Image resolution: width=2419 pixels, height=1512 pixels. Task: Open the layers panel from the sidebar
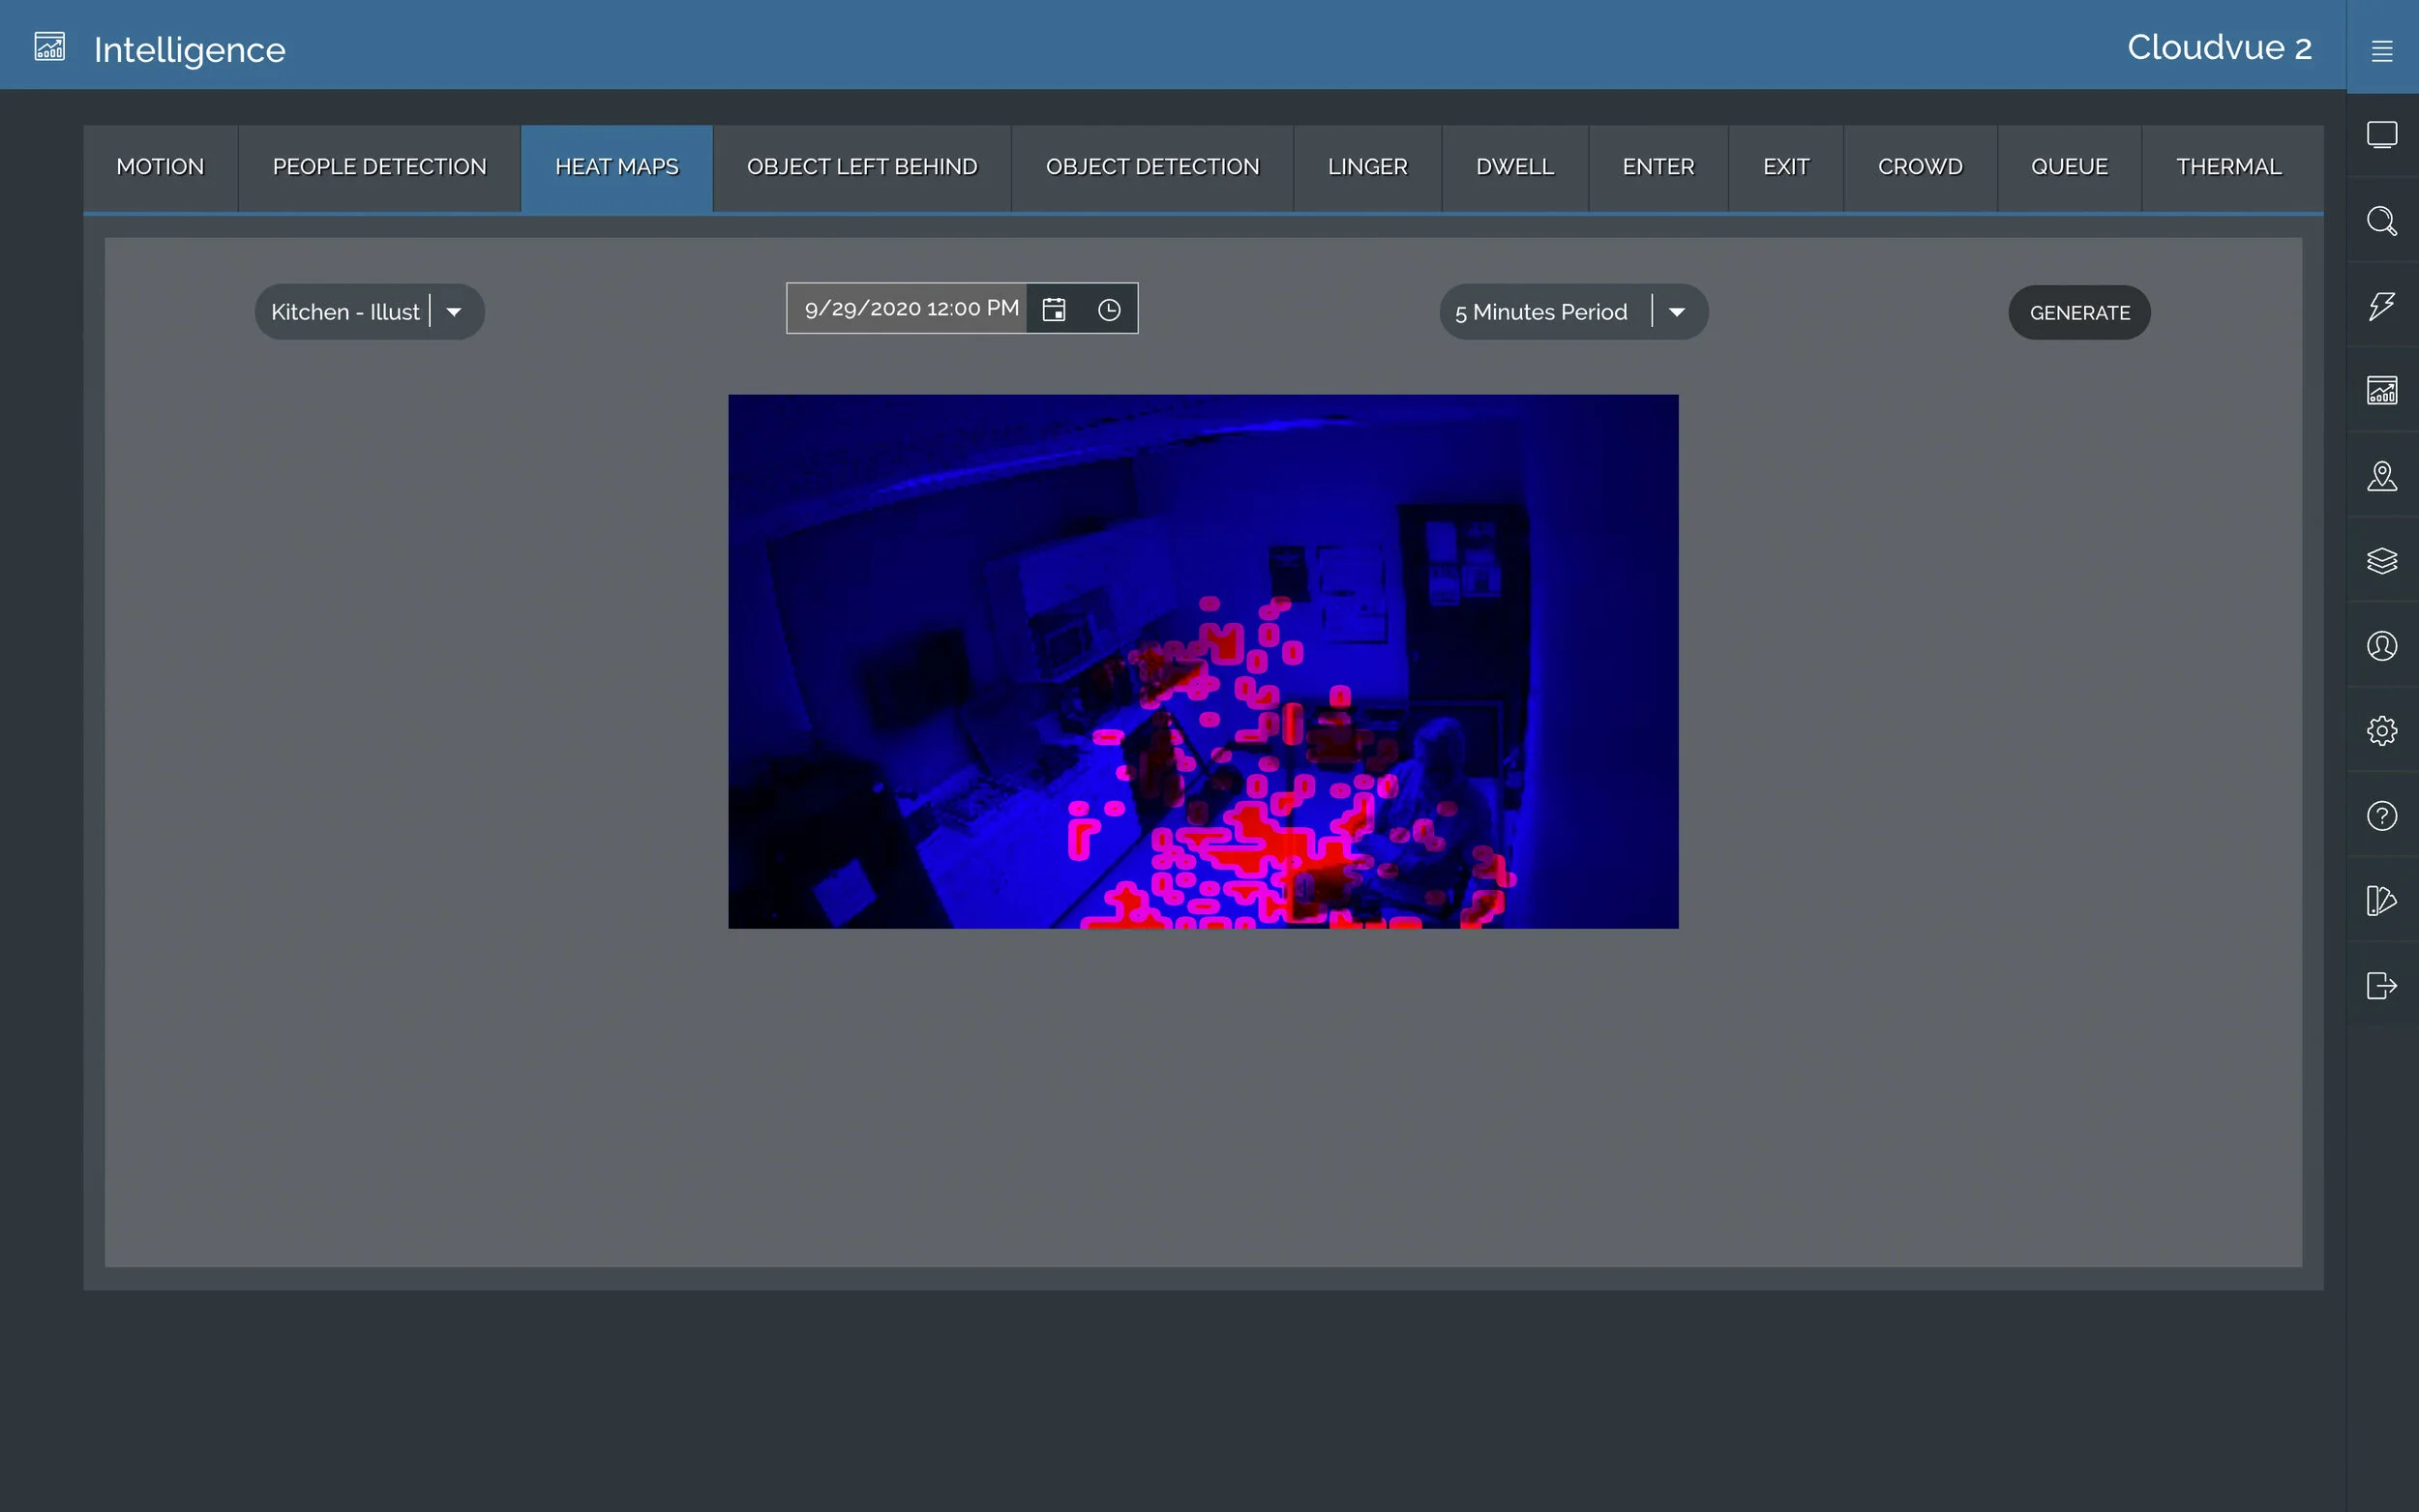coord(2382,561)
